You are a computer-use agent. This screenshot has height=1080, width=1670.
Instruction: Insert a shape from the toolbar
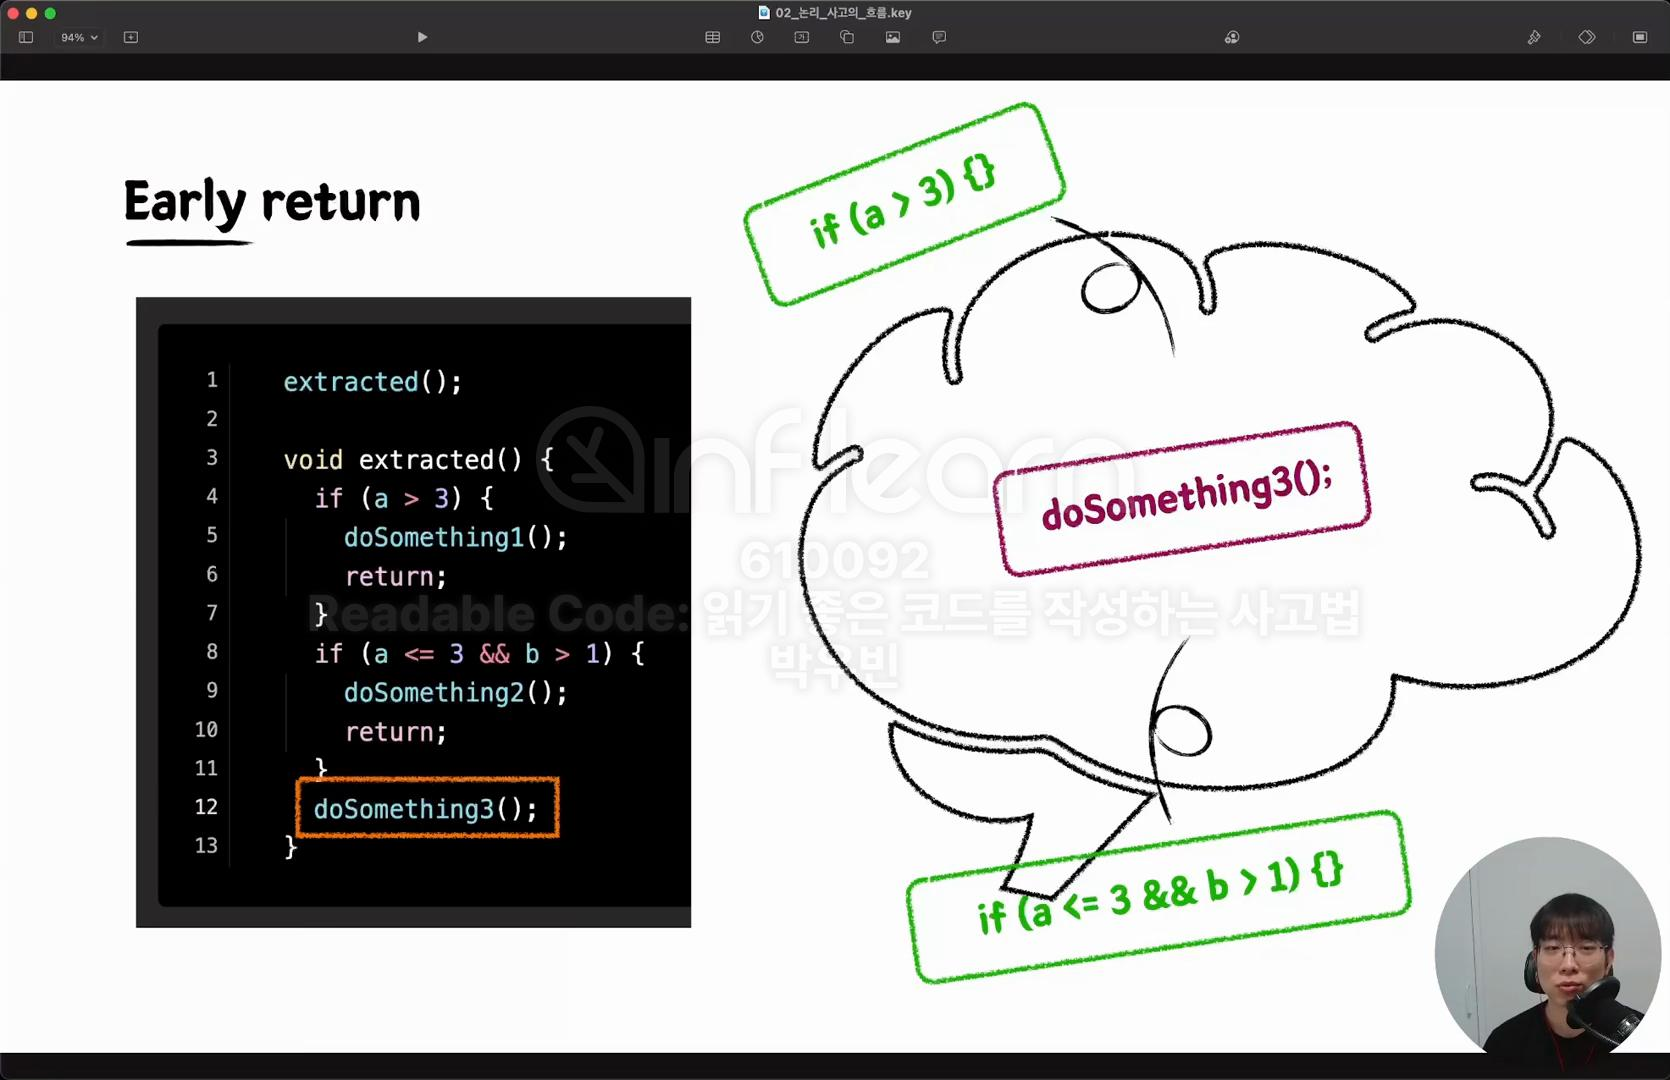coord(847,37)
